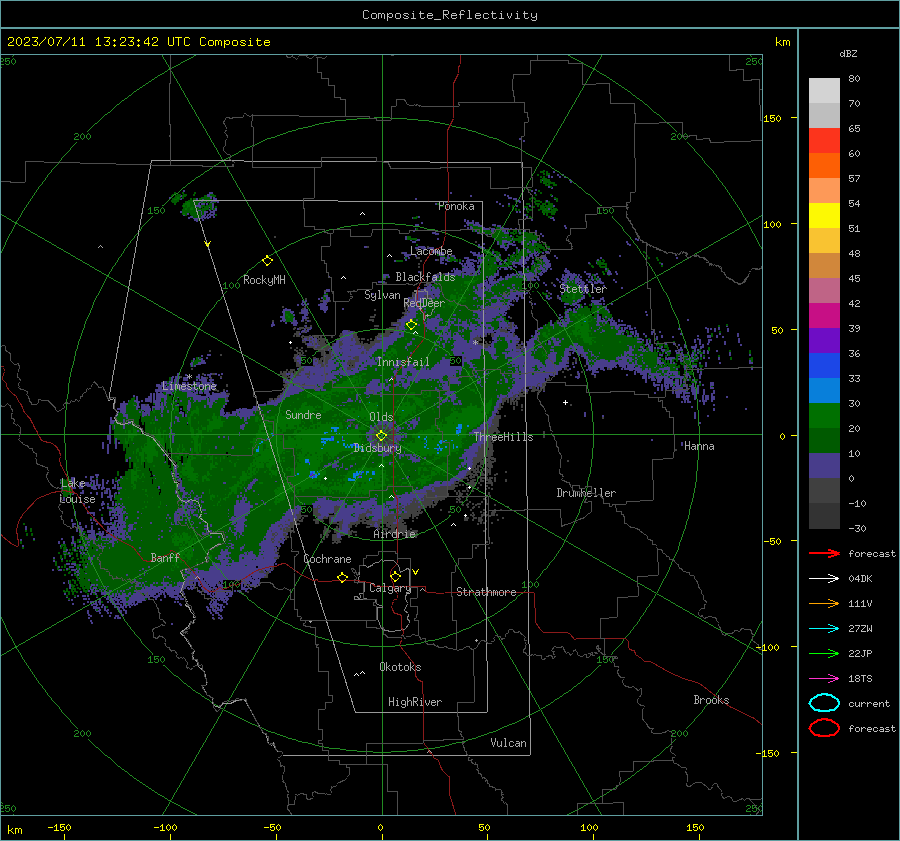
Task: Click the Hanna town label
Action: 699,446
